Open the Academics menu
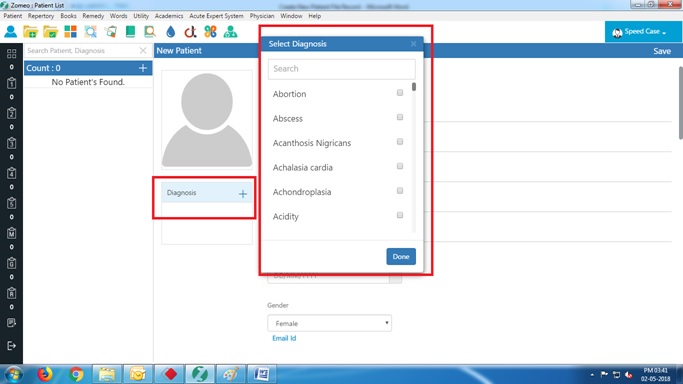This screenshot has height=384, width=683. (x=169, y=16)
